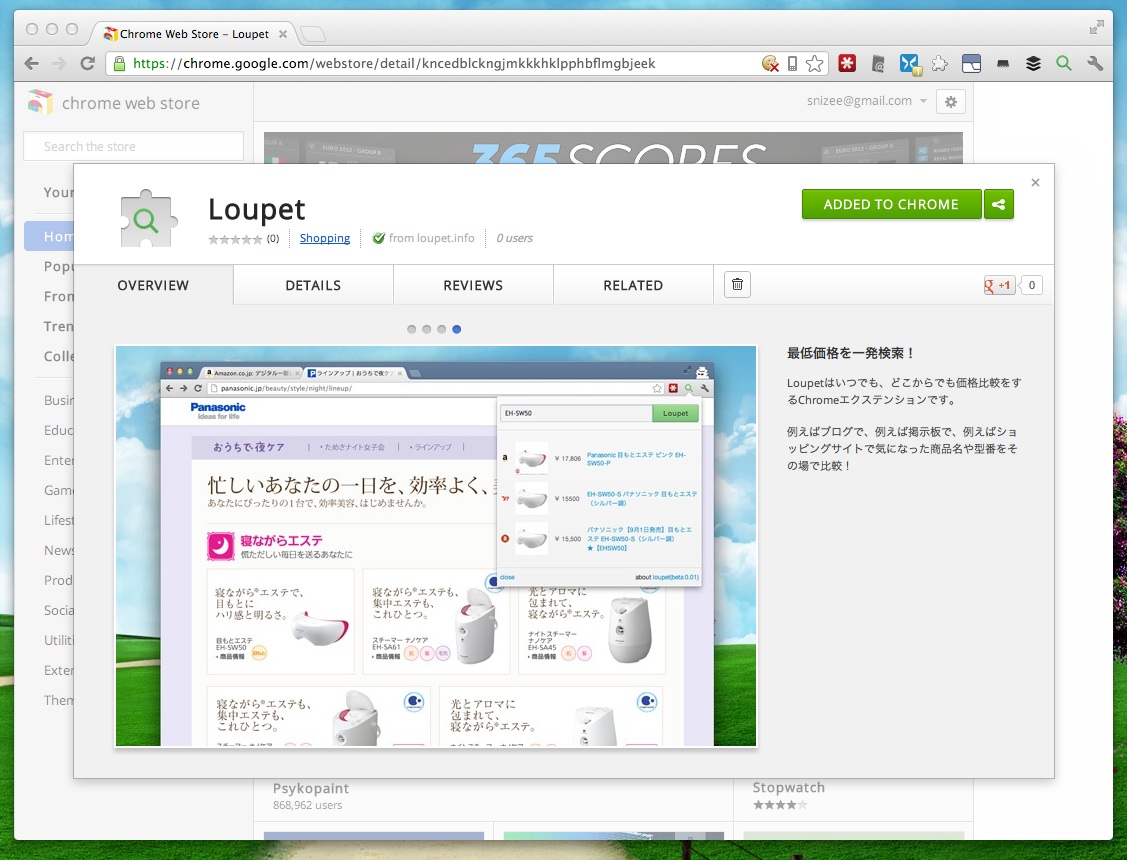Image resolution: width=1127 pixels, height=860 pixels.
Task: Click the mobile phone icon in address bar
Action: (792, 64)
